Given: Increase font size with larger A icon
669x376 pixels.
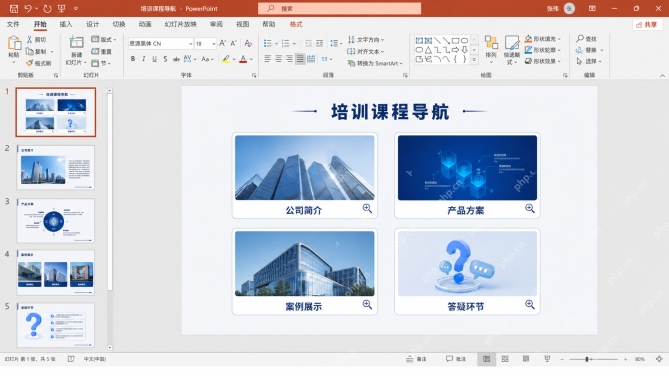Looking at the screenshot, I should coord(222,43).
